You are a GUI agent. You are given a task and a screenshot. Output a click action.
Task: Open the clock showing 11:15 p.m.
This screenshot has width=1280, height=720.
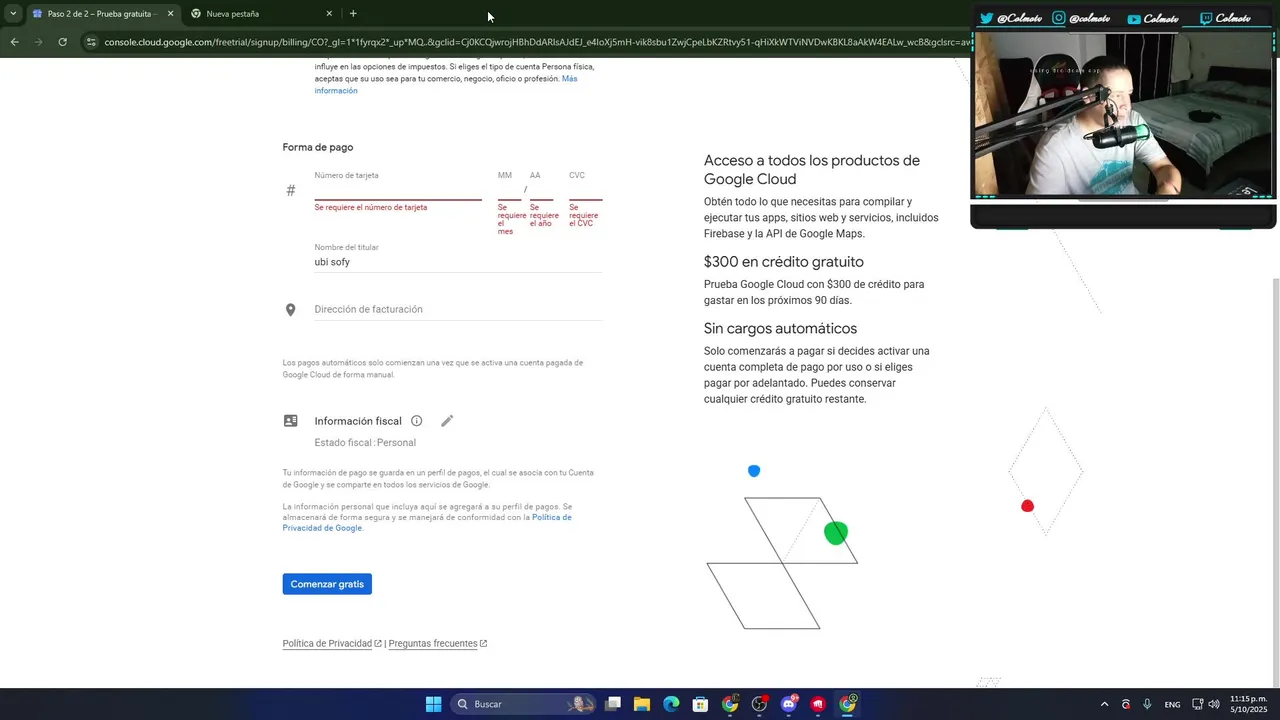coord(1249,704)
